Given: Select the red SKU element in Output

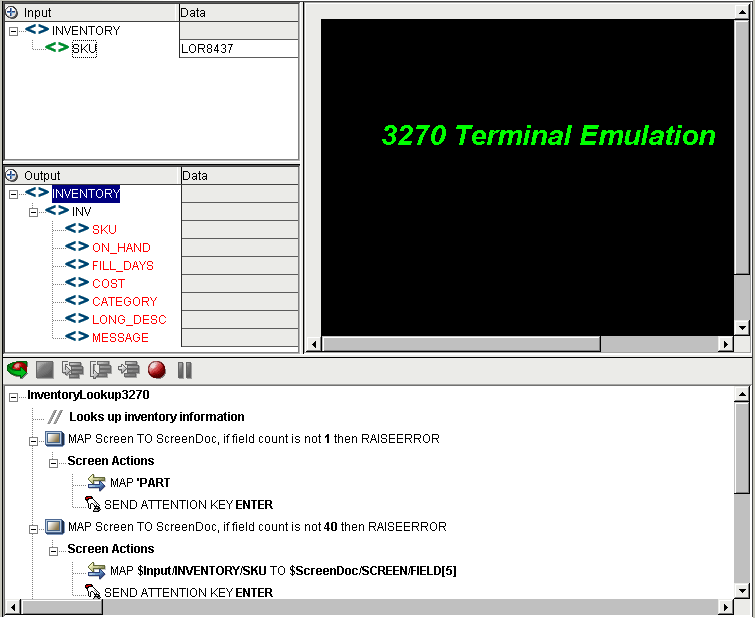Looking at the screenshot, I should point(104,230).
